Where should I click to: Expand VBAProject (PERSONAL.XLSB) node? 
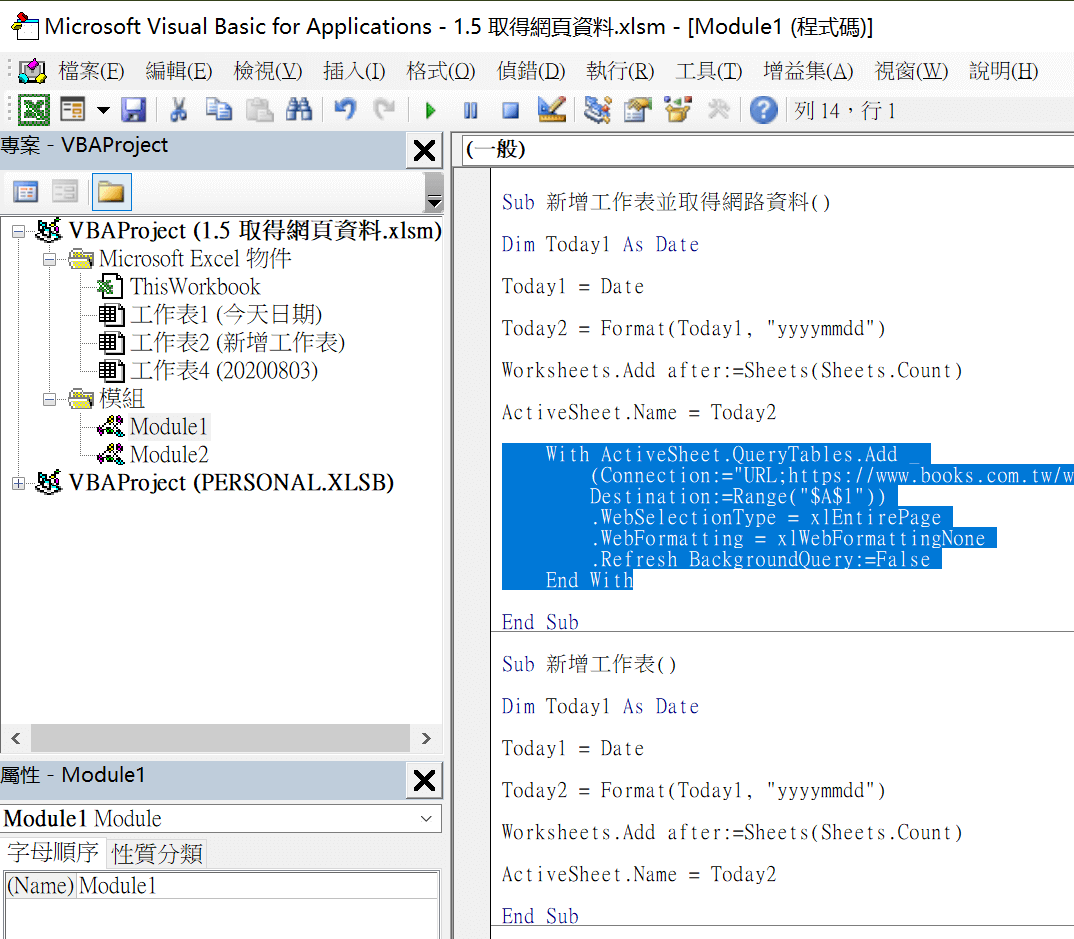click(x=18, y=484)
